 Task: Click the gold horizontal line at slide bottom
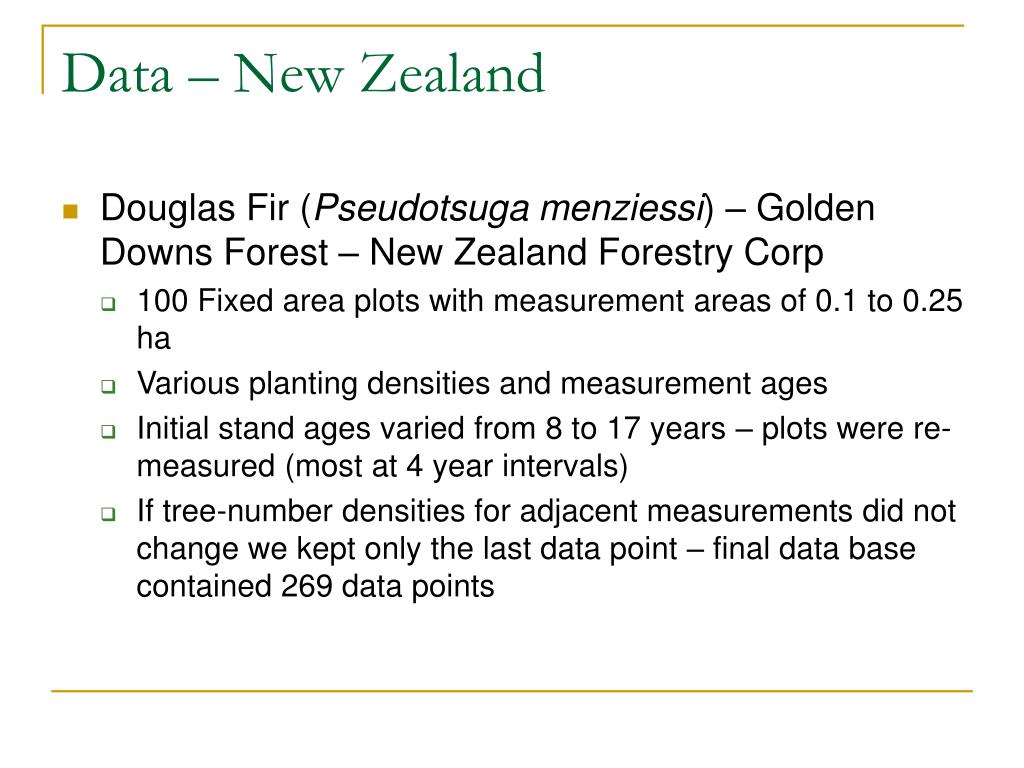click(x=512, y=690)
